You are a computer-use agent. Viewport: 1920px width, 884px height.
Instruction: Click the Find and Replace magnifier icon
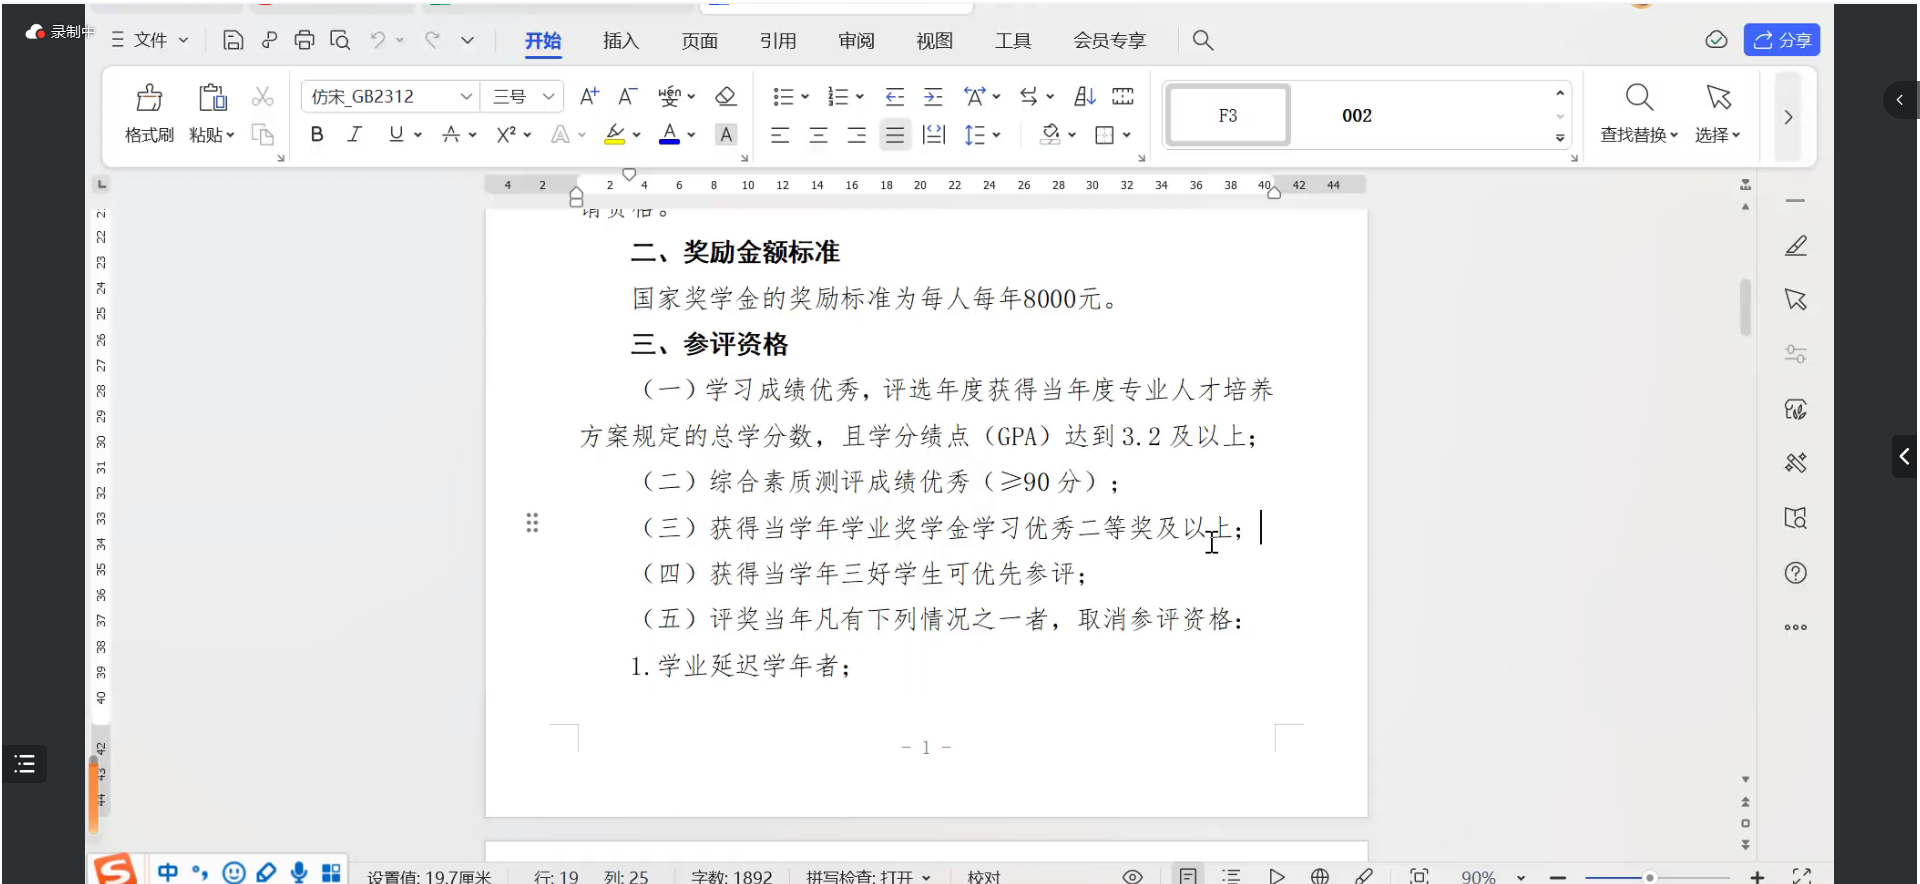point(1638,98)
